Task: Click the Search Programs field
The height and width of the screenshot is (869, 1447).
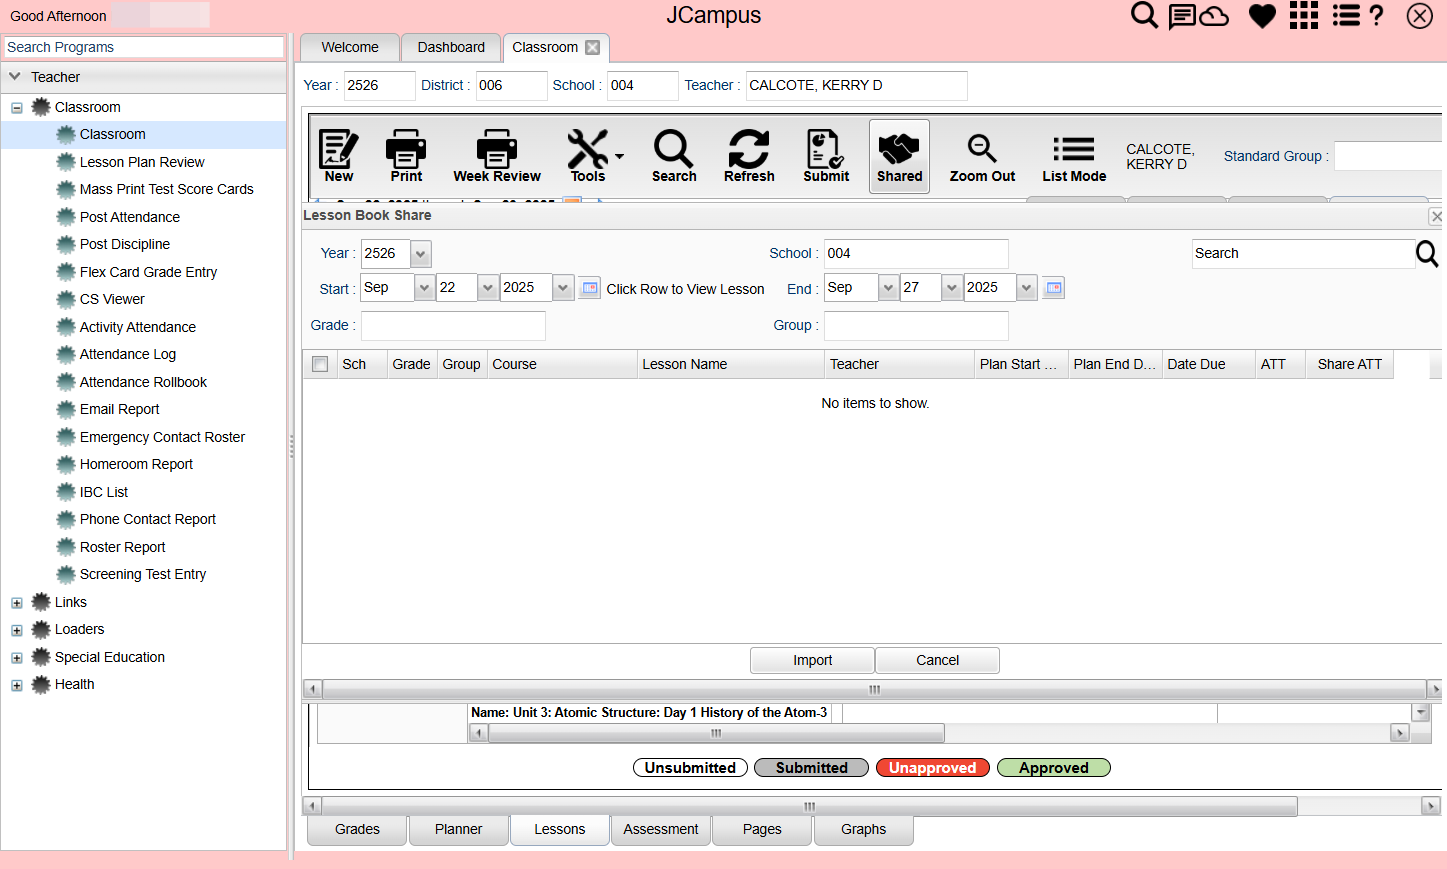Action: pos(144,47)
